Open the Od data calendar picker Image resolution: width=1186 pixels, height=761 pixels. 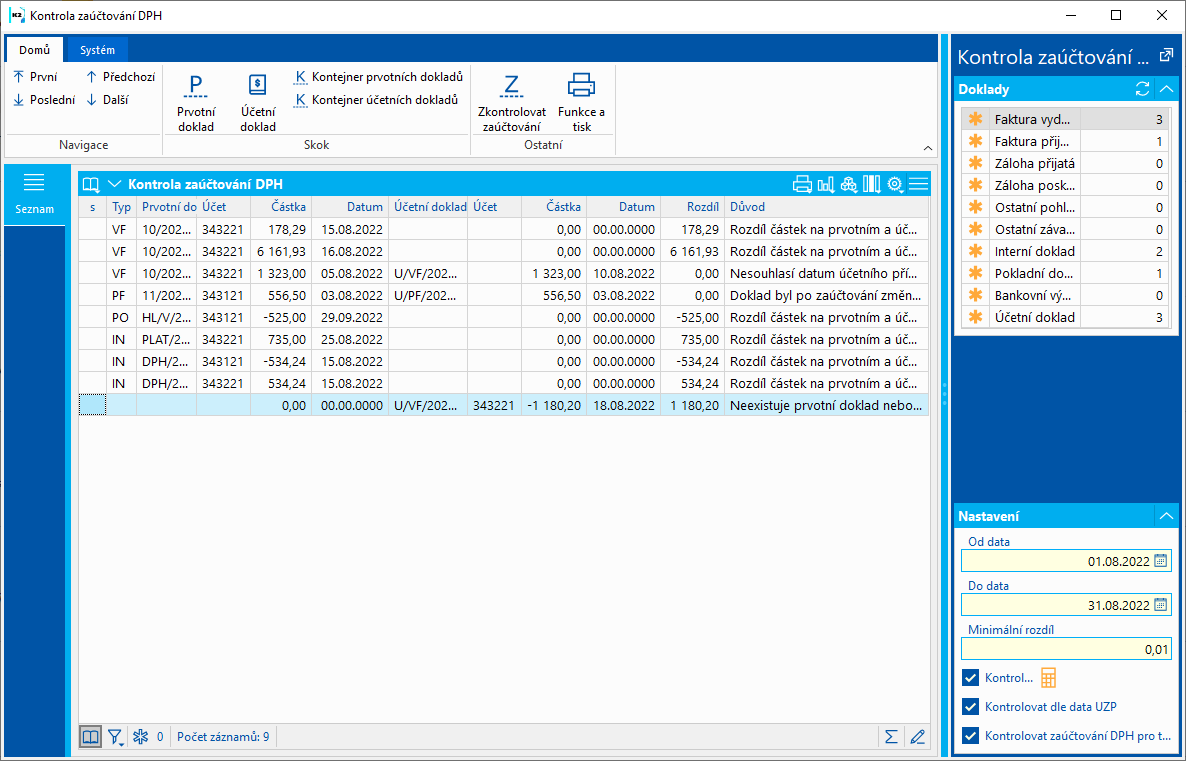click(1161, 561)
